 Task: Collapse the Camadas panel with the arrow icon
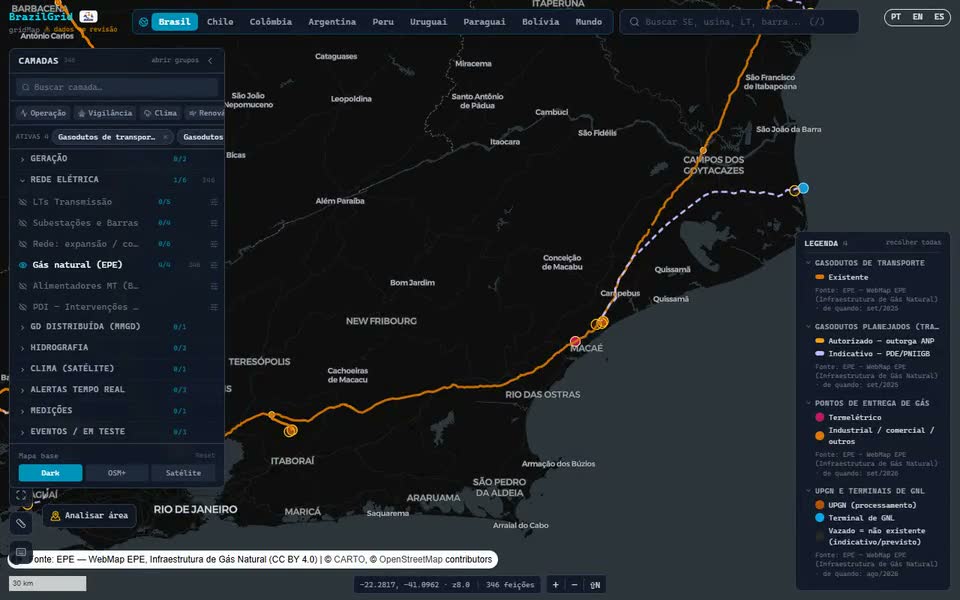click(x=210, y=61)
